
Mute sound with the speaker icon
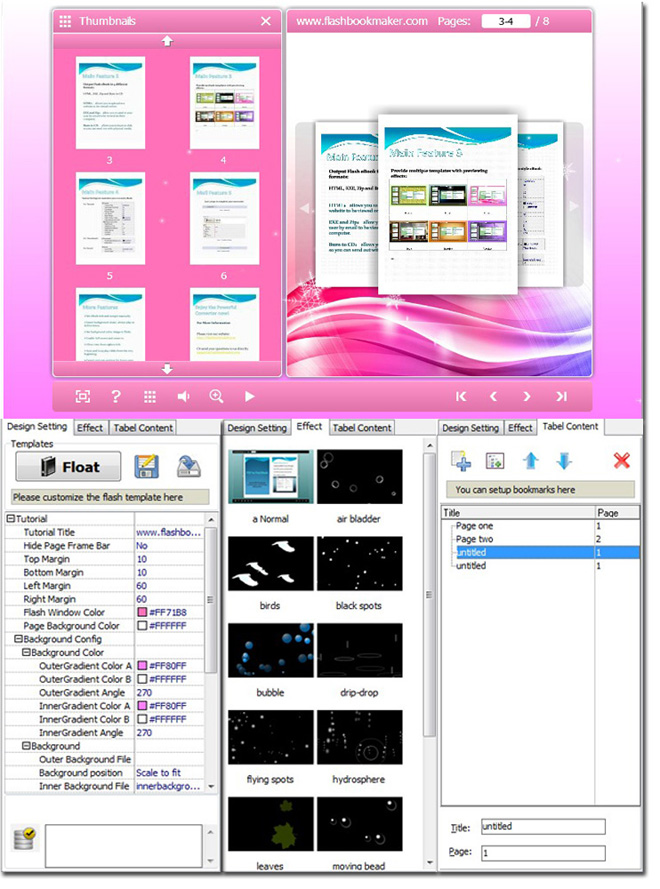coord(183,396)
